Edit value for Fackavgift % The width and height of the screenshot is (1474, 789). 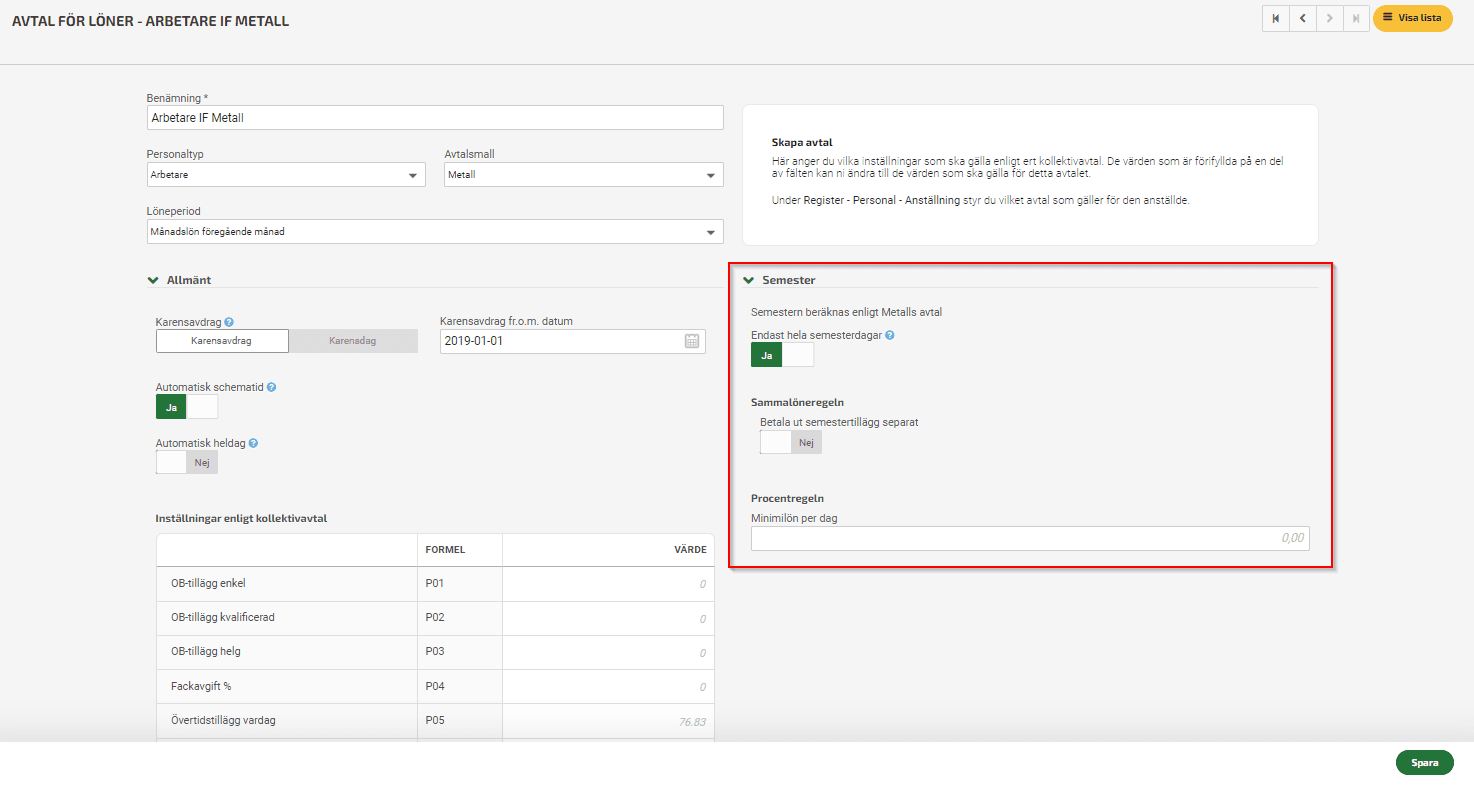tap(608, 686)
